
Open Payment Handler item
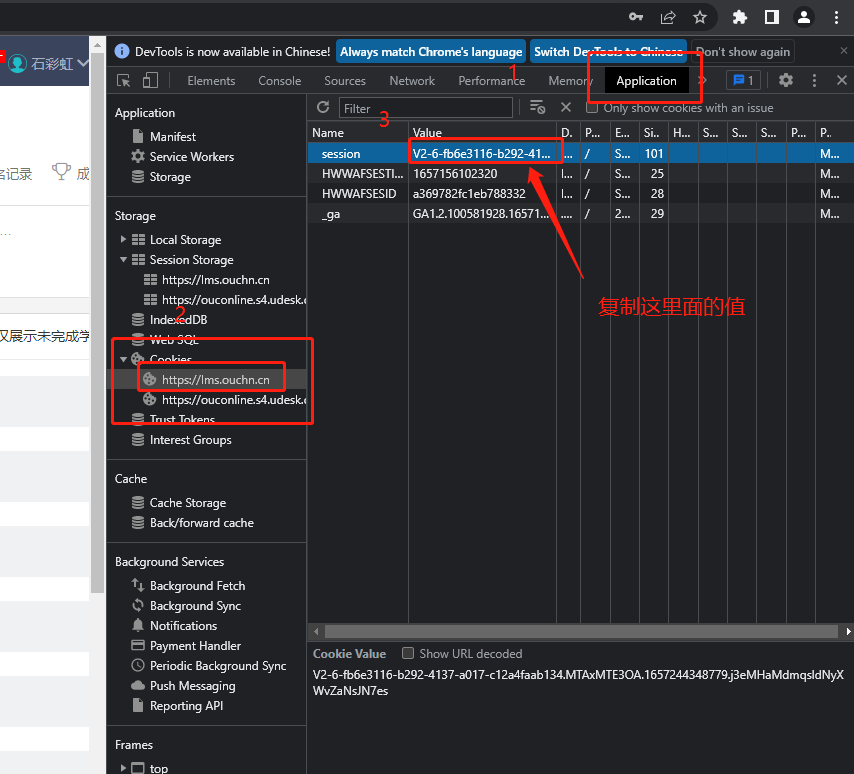coord(195,646)
